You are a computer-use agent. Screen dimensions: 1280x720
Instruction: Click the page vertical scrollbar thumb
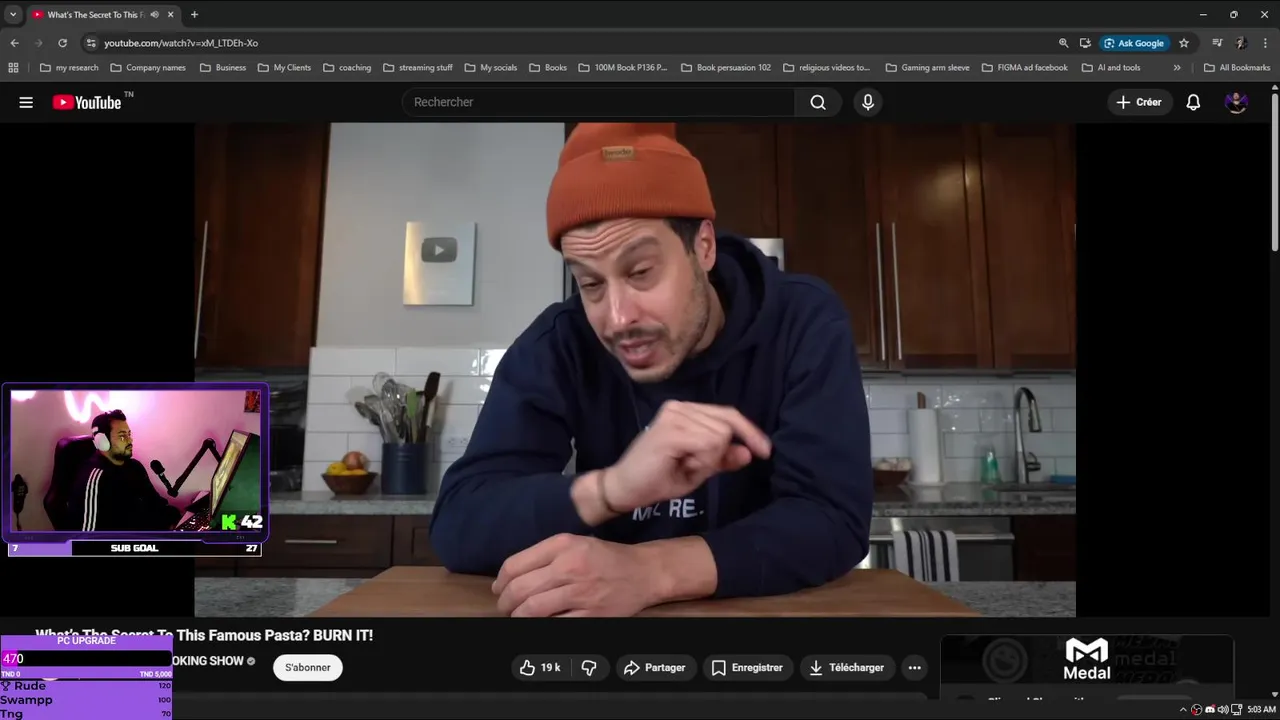tap(1275, 170)
